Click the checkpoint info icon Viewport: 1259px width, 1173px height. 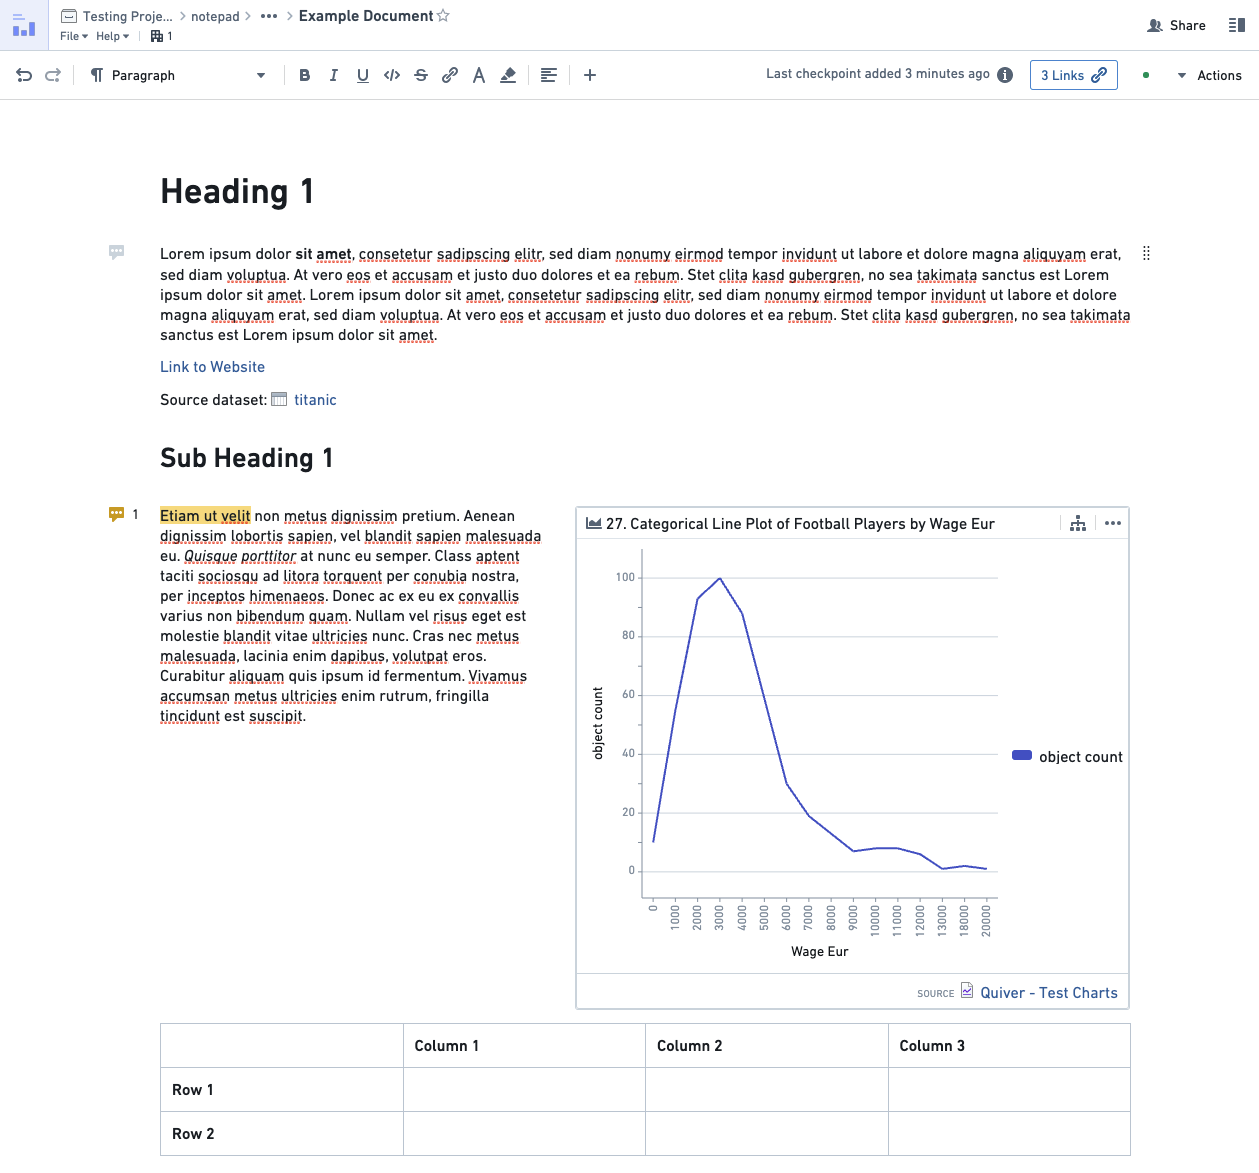pyautogui.click(x=1005, y=75)
